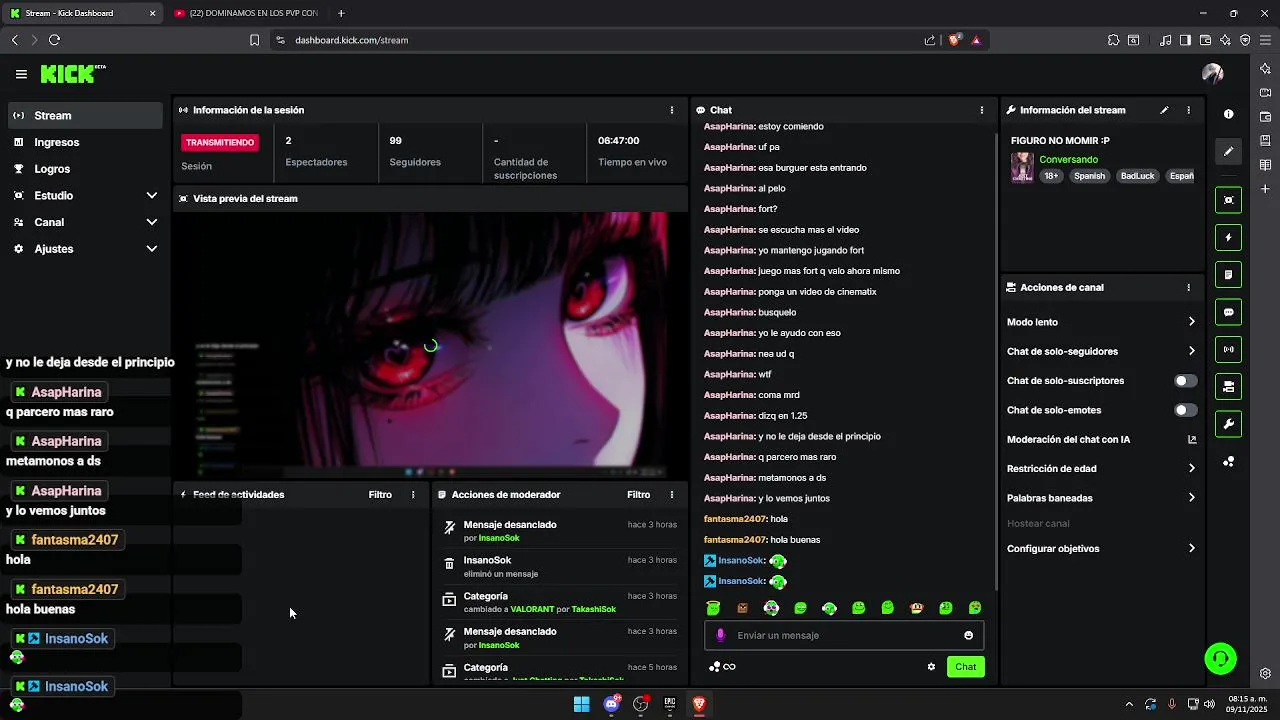Click the TRANSMITIENDO status badge

coord(220,142)
